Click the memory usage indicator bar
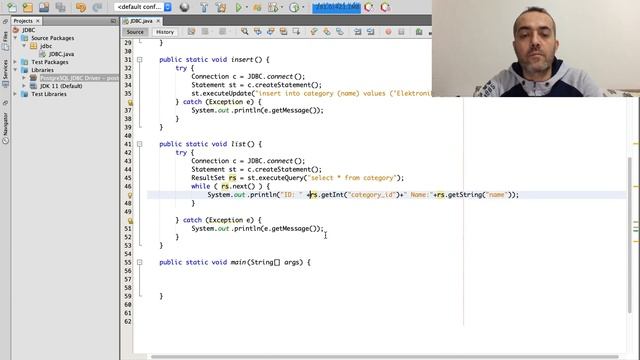The image size is (640, 360). click(336, 7)
